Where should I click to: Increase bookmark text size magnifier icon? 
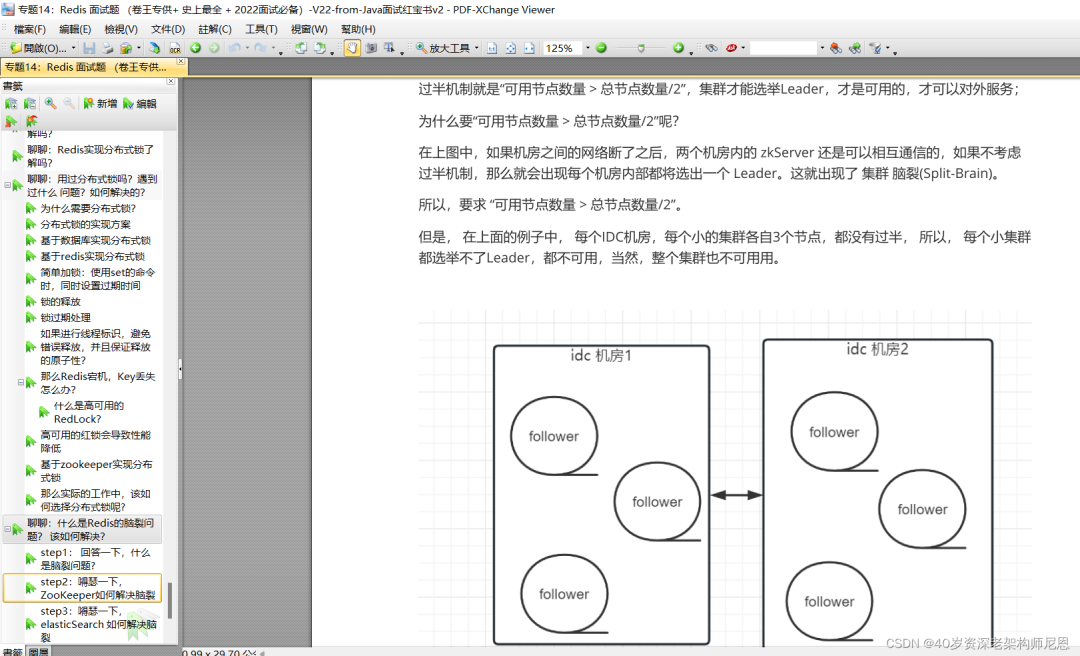coord(50,103)
